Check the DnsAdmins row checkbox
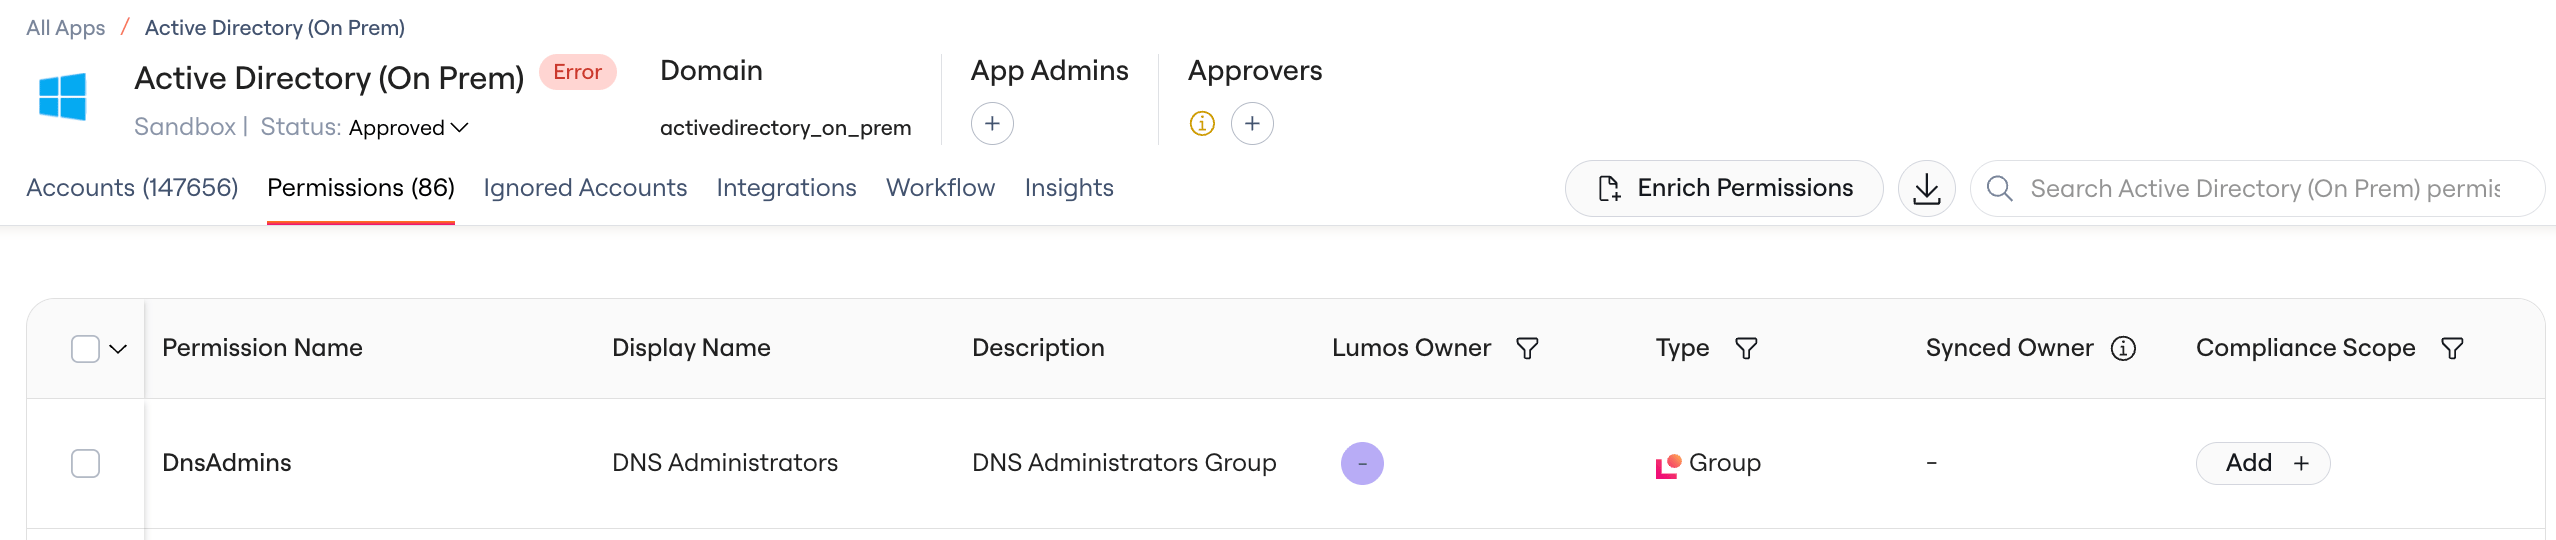 86,463
